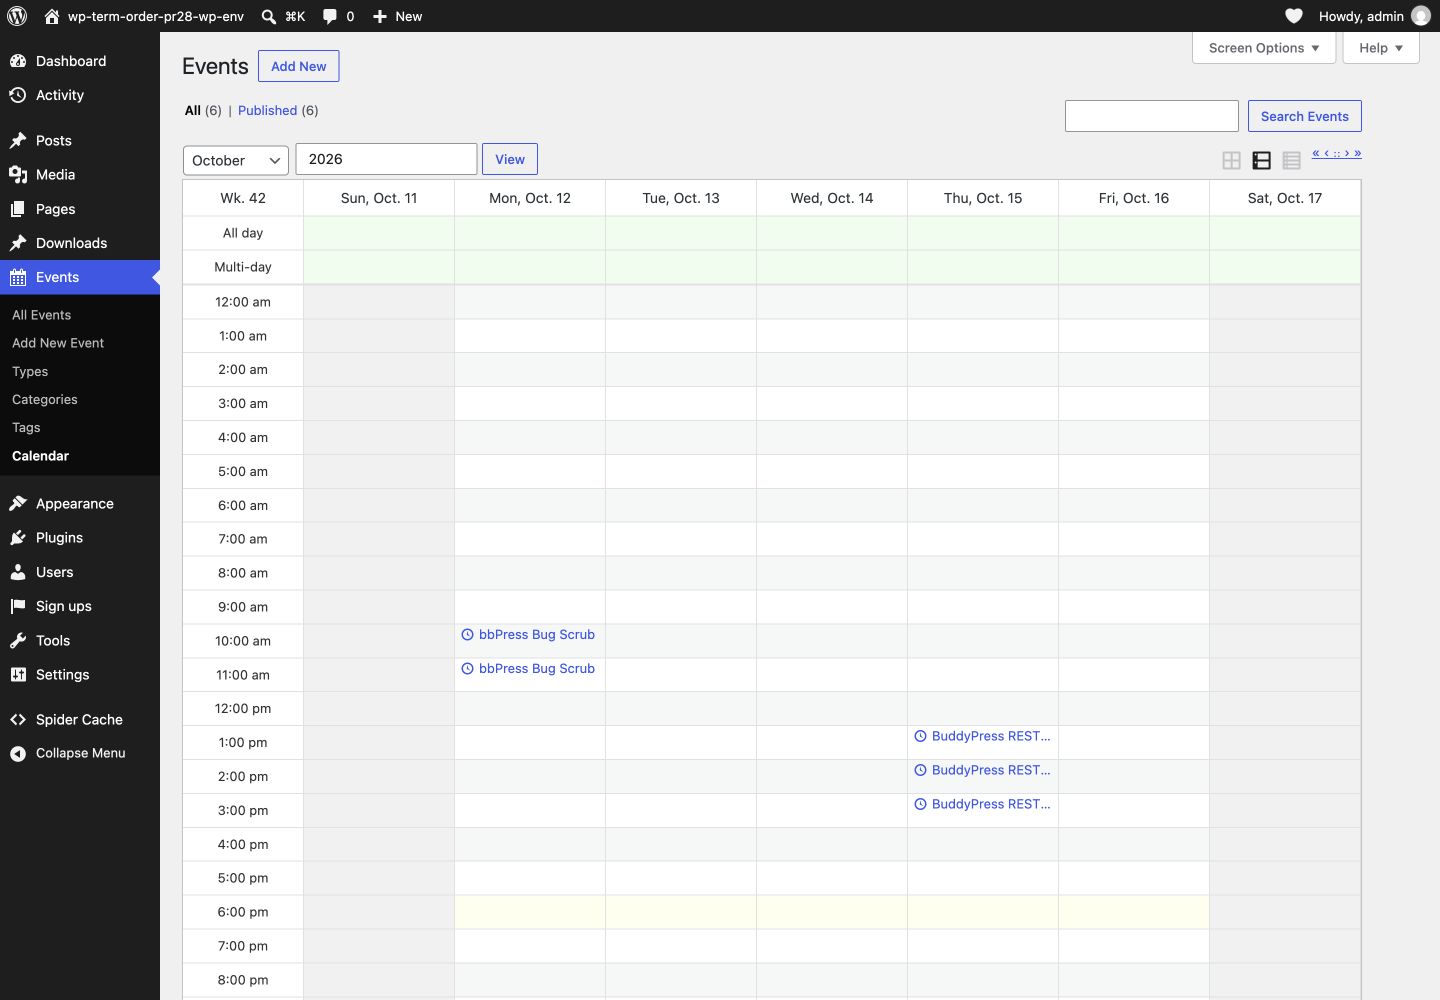Screen dimensions: 1440x1000
Task: Select the week view icon
Action: click(1261, 160)
